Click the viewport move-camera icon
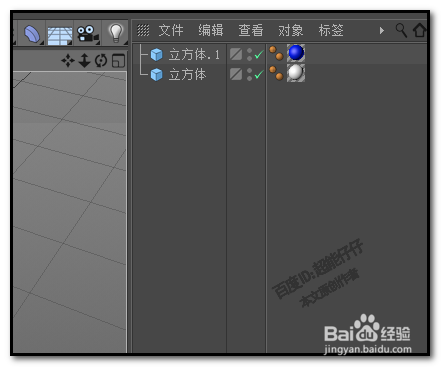 (x=68, y=61)
